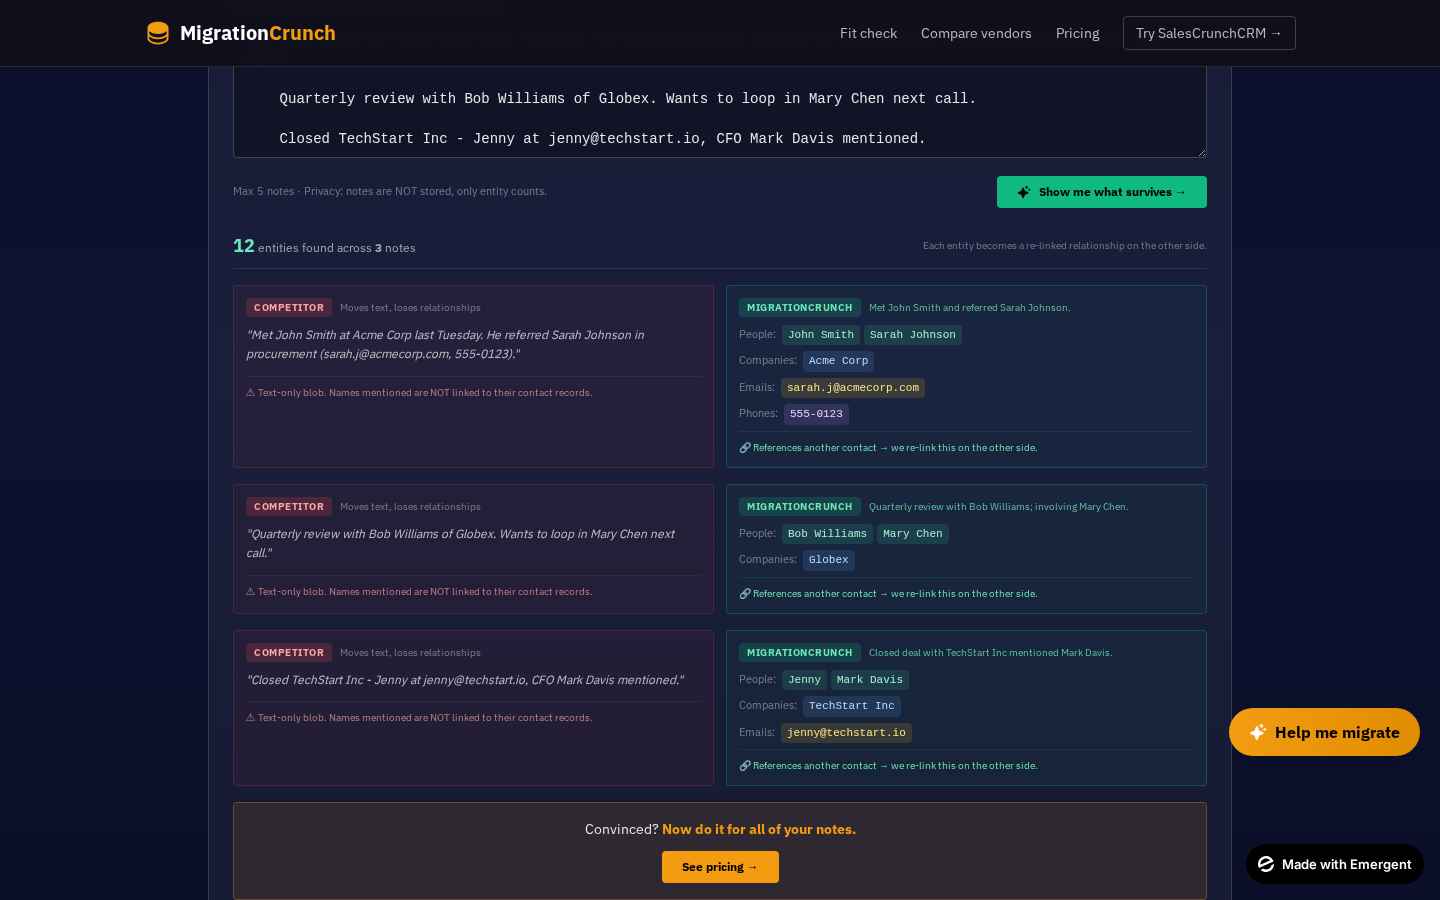Click the jenny@techstart.io email tag
The width and height of the screenshot is (1440, 900).
846,733
